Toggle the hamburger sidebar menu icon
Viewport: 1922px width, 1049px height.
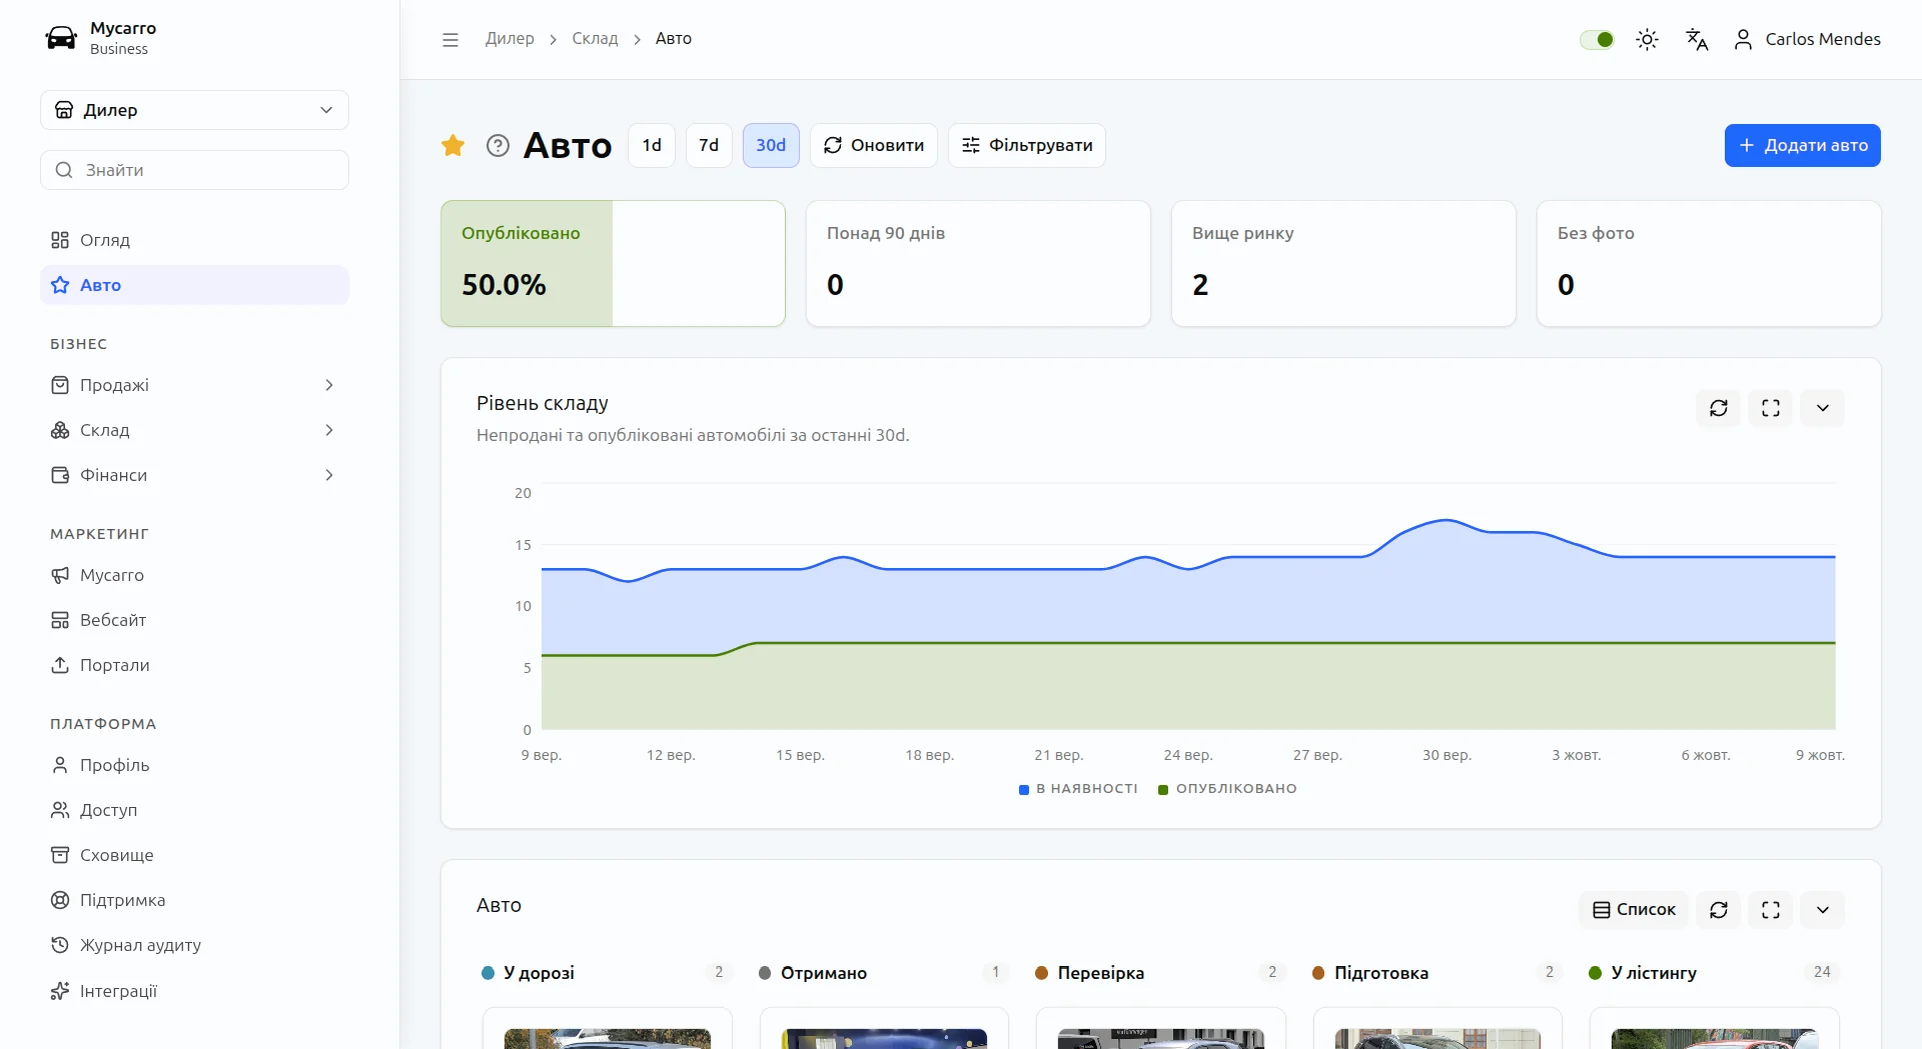point(450,39)
